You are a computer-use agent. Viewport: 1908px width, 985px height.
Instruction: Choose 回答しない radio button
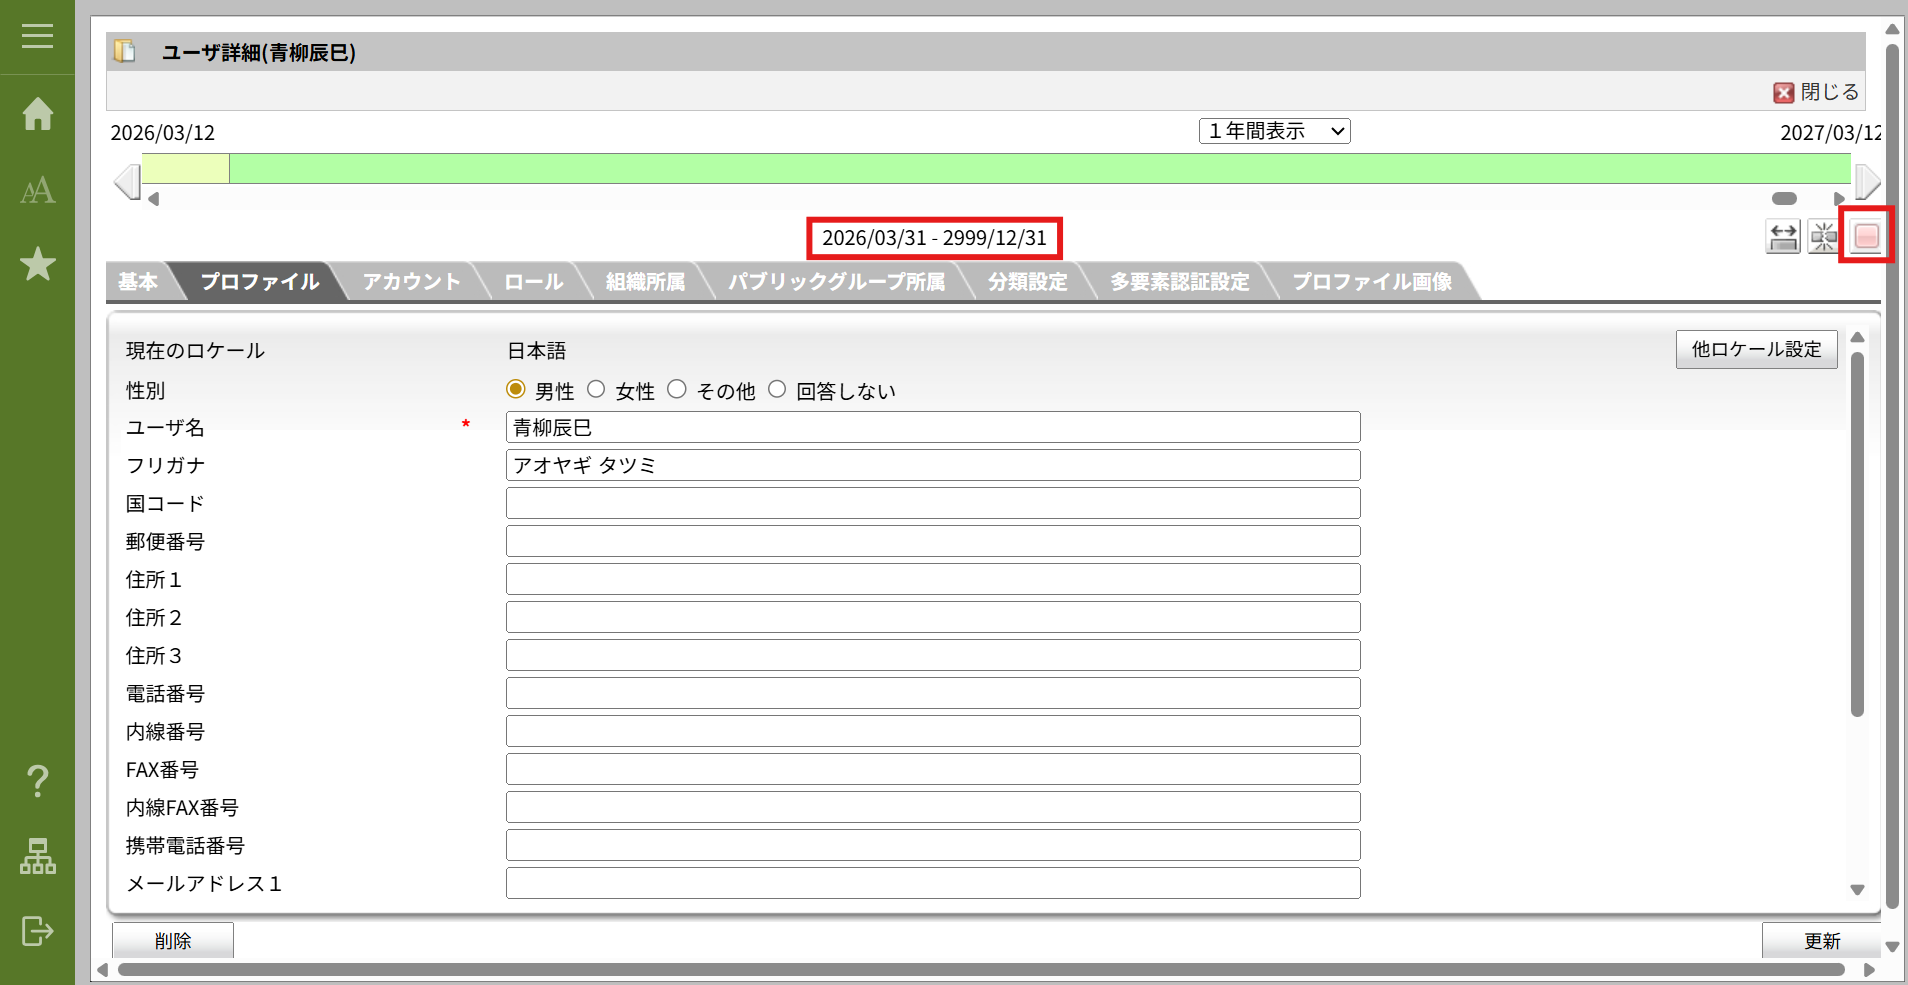(777, 389)
